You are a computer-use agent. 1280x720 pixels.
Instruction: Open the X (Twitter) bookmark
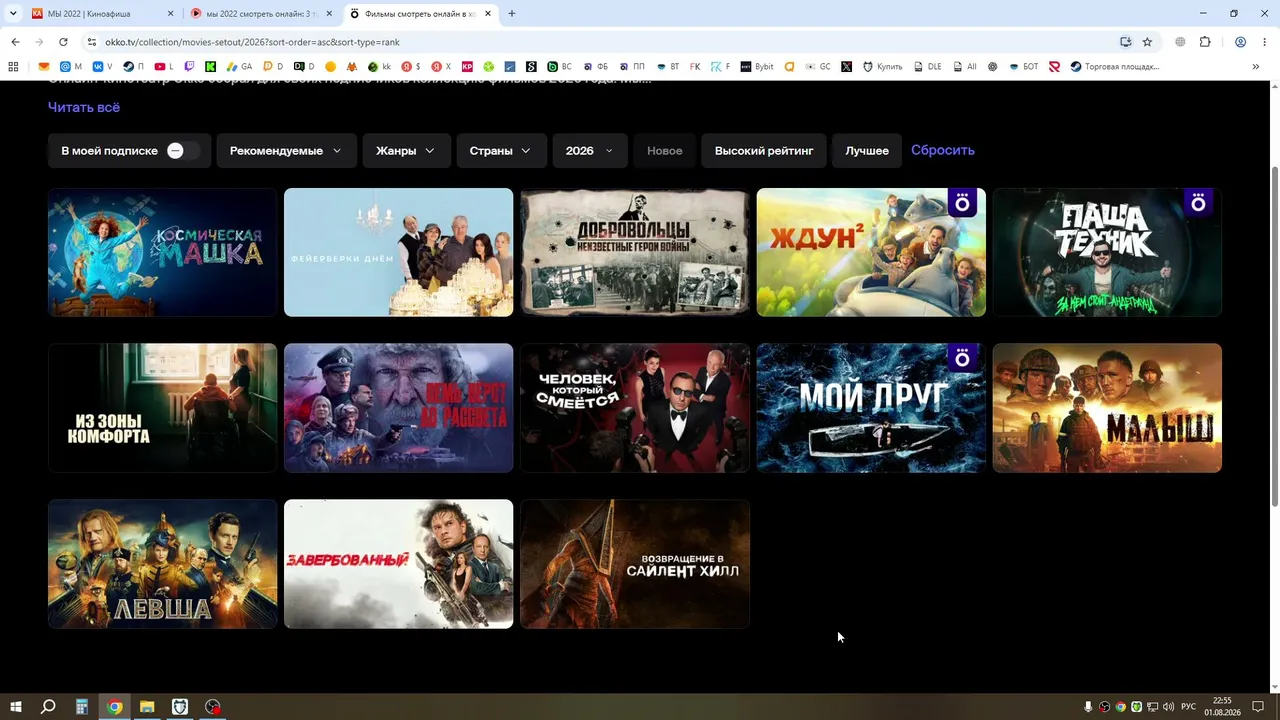[846, 67]
